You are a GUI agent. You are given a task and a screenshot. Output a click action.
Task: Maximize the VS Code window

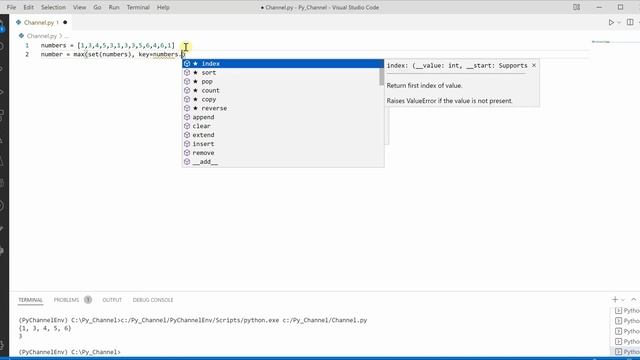(x=620, y=7)
